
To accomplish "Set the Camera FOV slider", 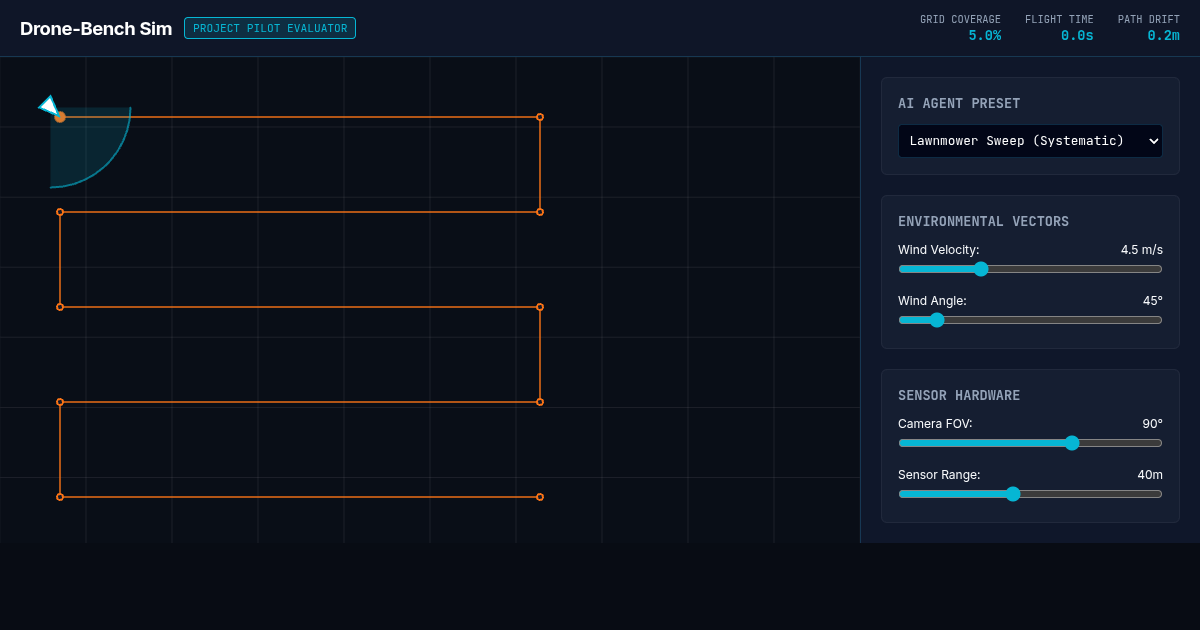I will point(1030,443).
